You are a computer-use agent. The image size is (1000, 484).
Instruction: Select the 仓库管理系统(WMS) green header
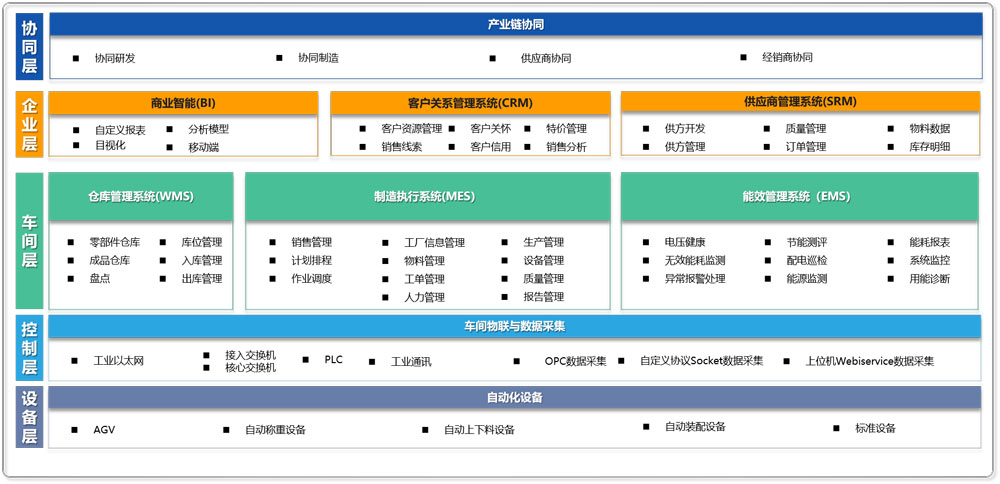[140, 197]
